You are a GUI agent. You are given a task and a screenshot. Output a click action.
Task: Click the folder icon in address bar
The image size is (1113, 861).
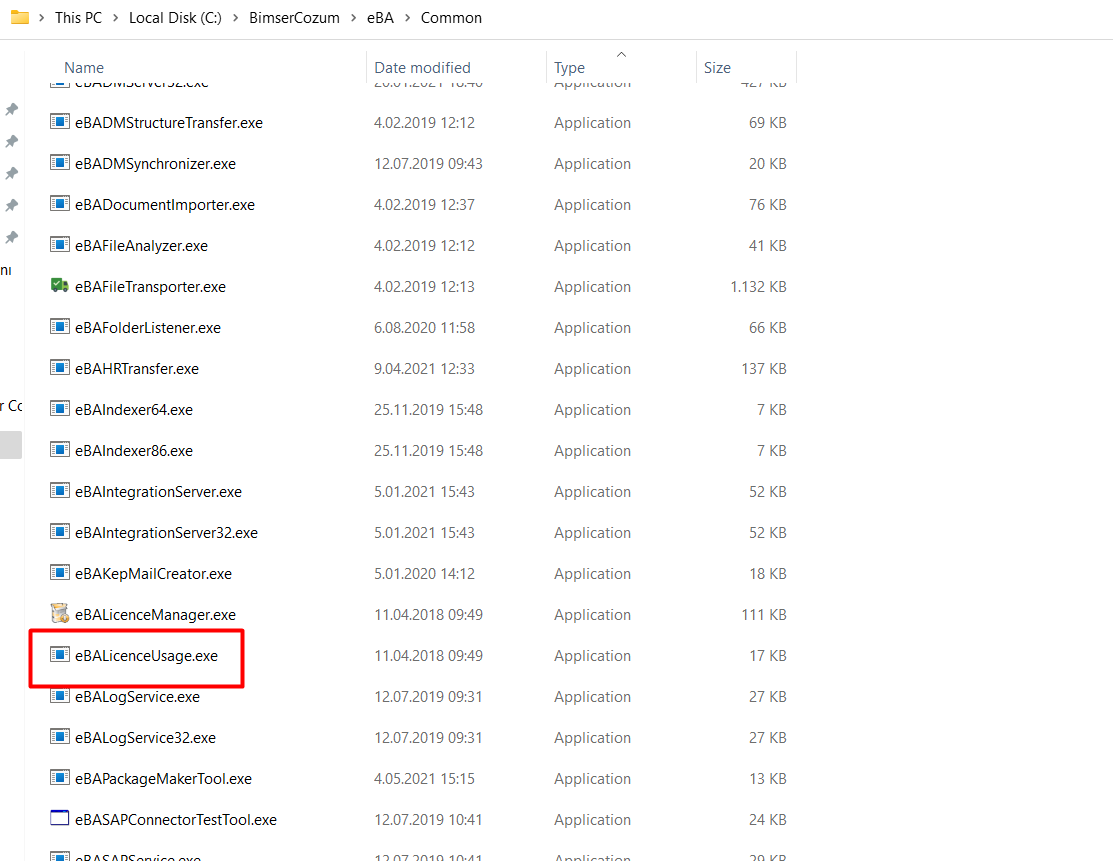[x=19, y=17]
